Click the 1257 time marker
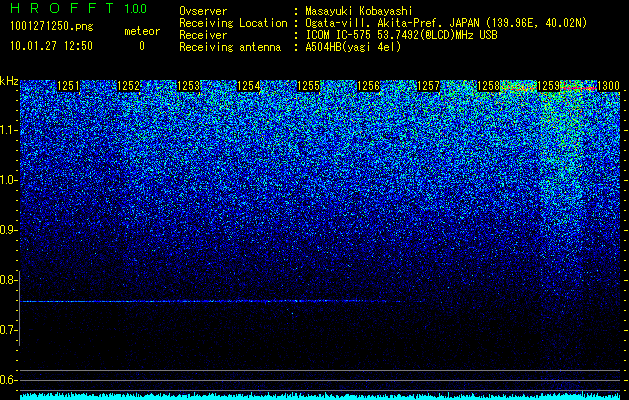 coord(428,86)
